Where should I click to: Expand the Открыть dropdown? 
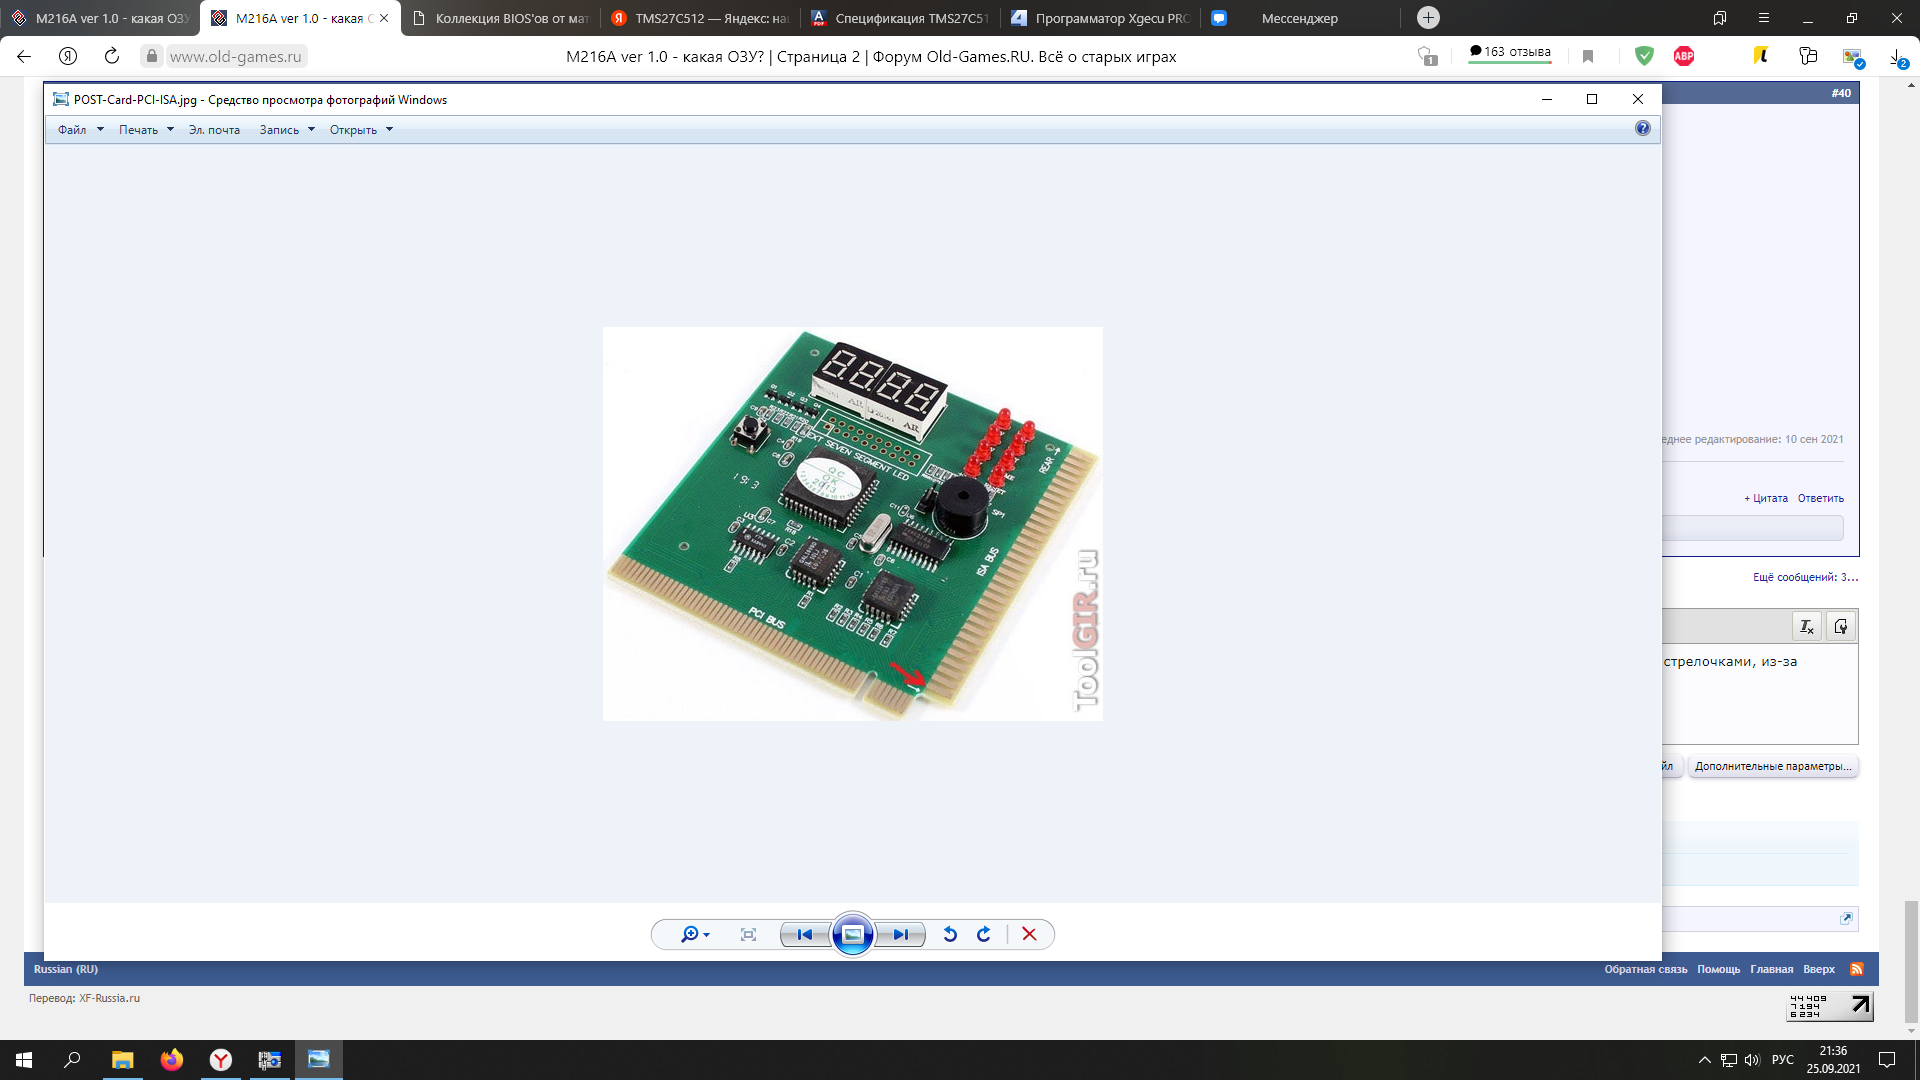tap(361, 130)
